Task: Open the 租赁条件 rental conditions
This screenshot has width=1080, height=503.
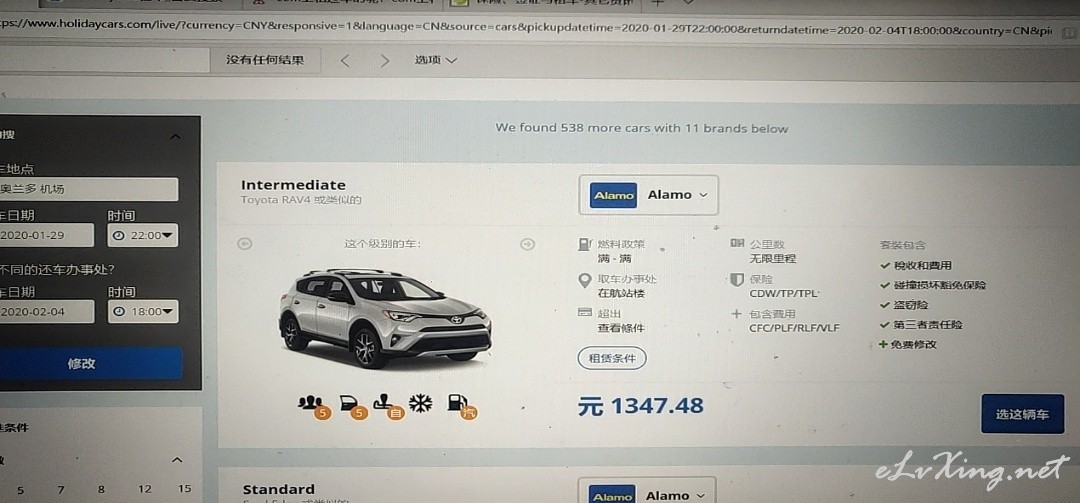Action: (x=612, y=358)
